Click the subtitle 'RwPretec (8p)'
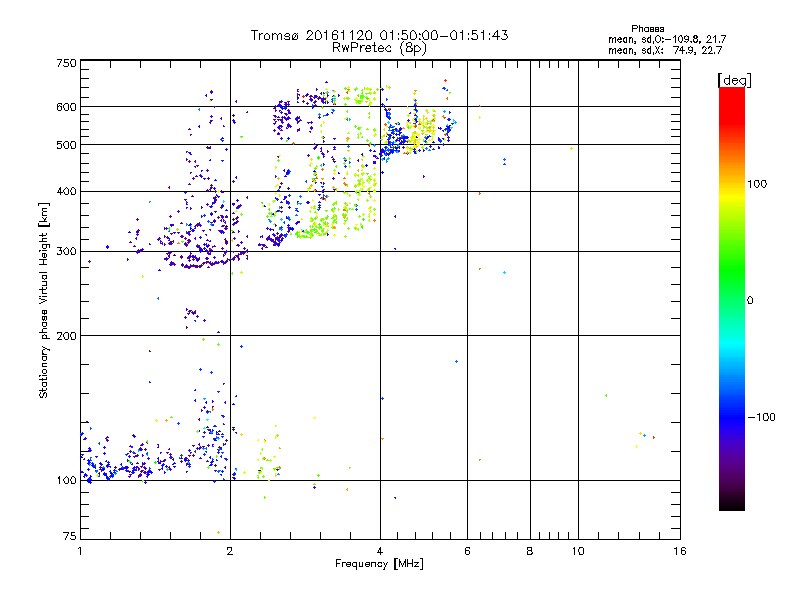Screen dimensions: 800x600 [379, 48]
